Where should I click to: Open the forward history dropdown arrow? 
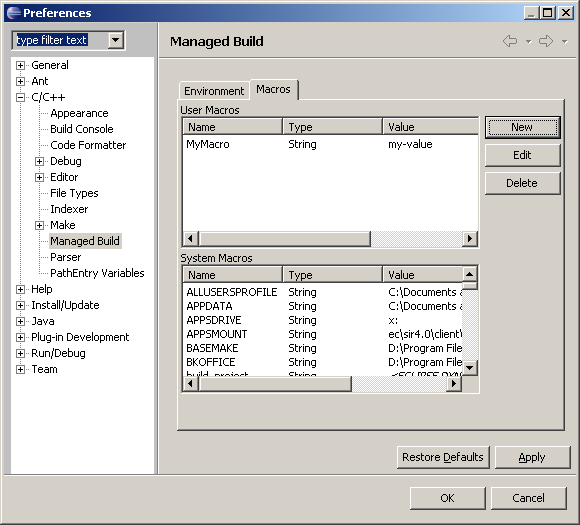pos(564,42)
